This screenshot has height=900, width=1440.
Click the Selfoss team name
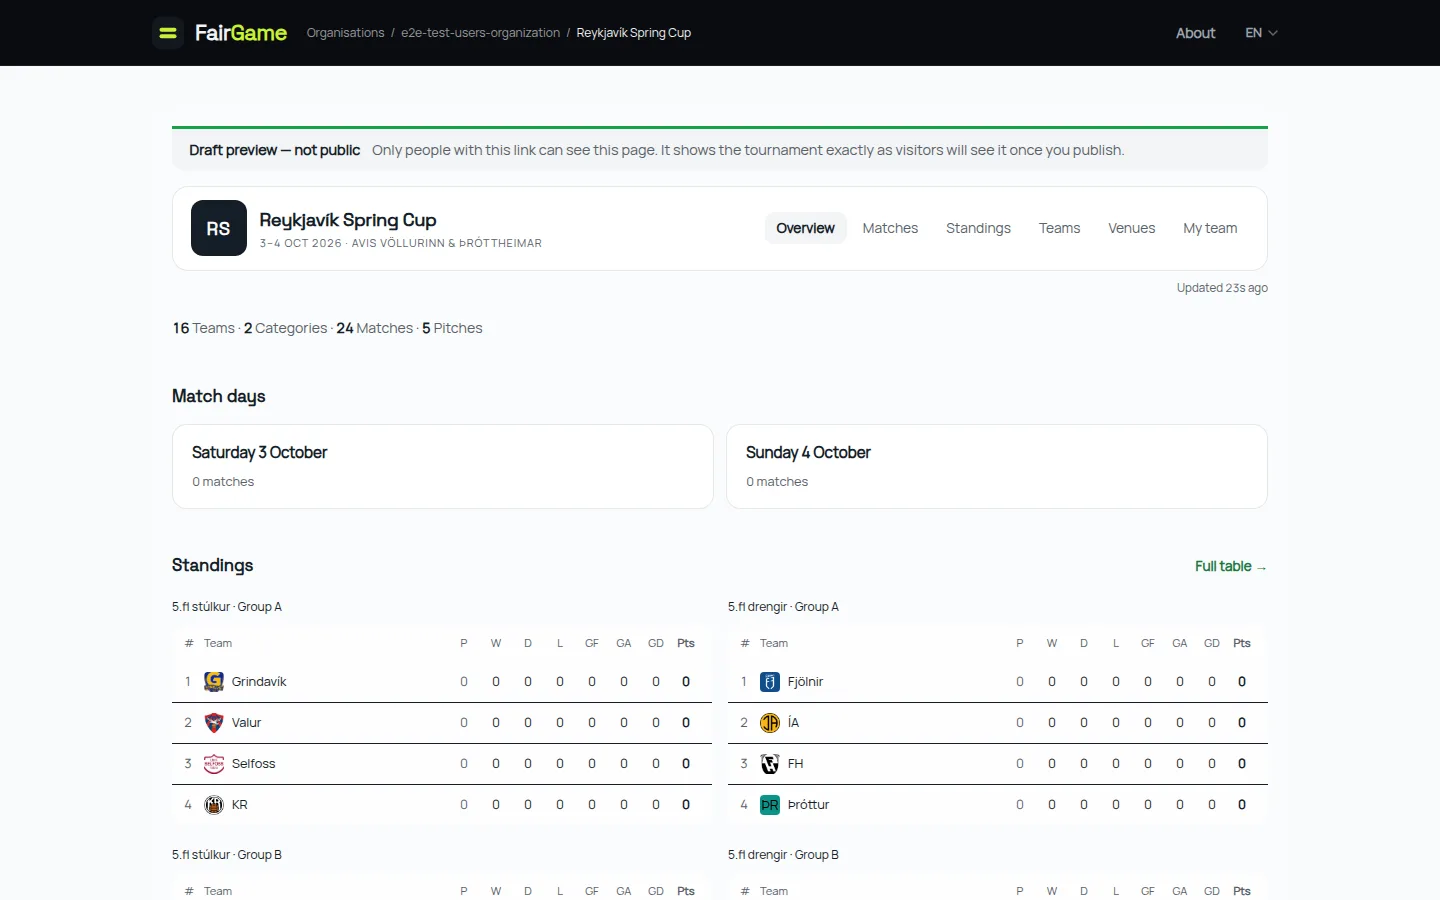pyautogui.click(x=253, y=764)
